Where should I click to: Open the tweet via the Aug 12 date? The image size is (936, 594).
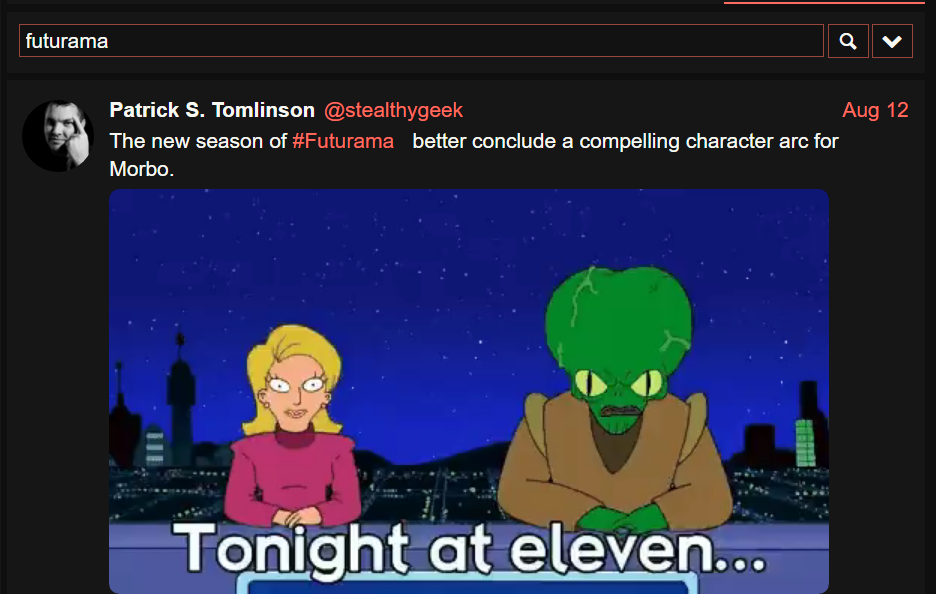pyautogui.click(x=875, y=110)
